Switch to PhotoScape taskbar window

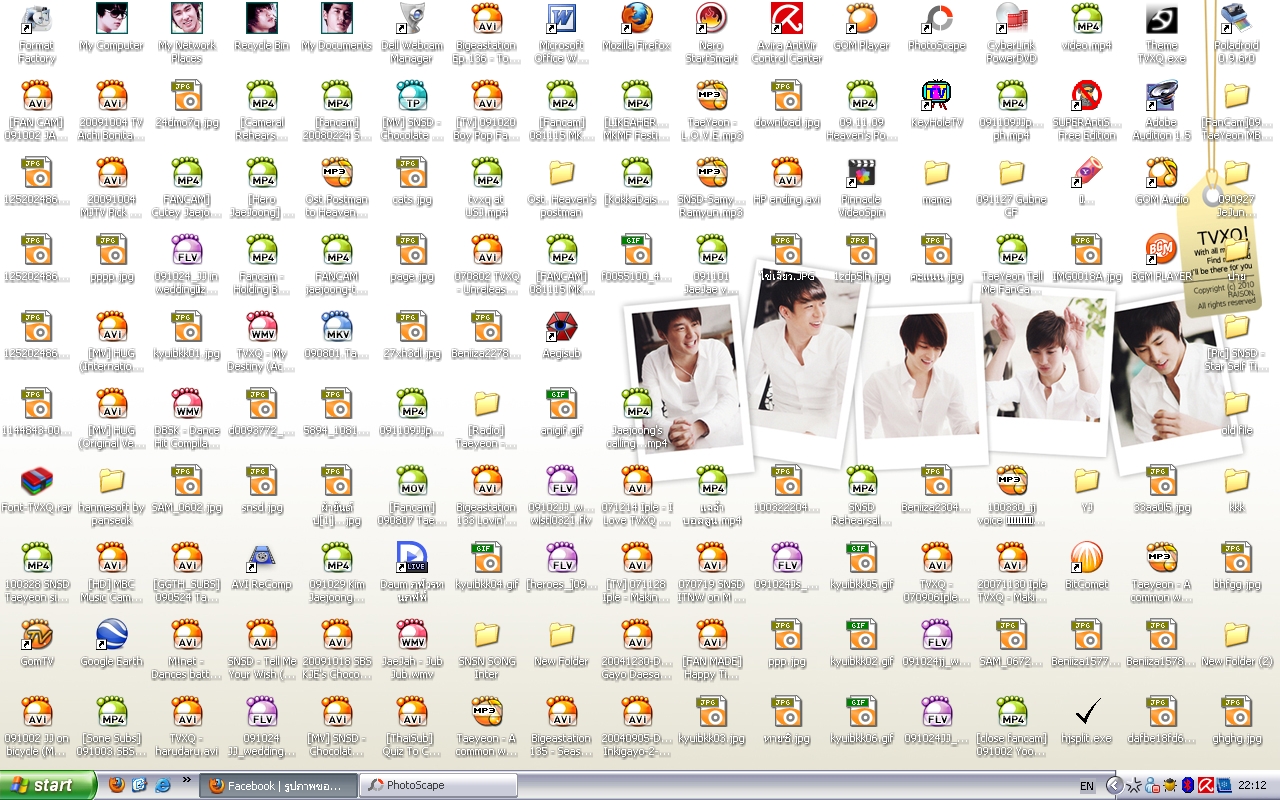[439, 786]
